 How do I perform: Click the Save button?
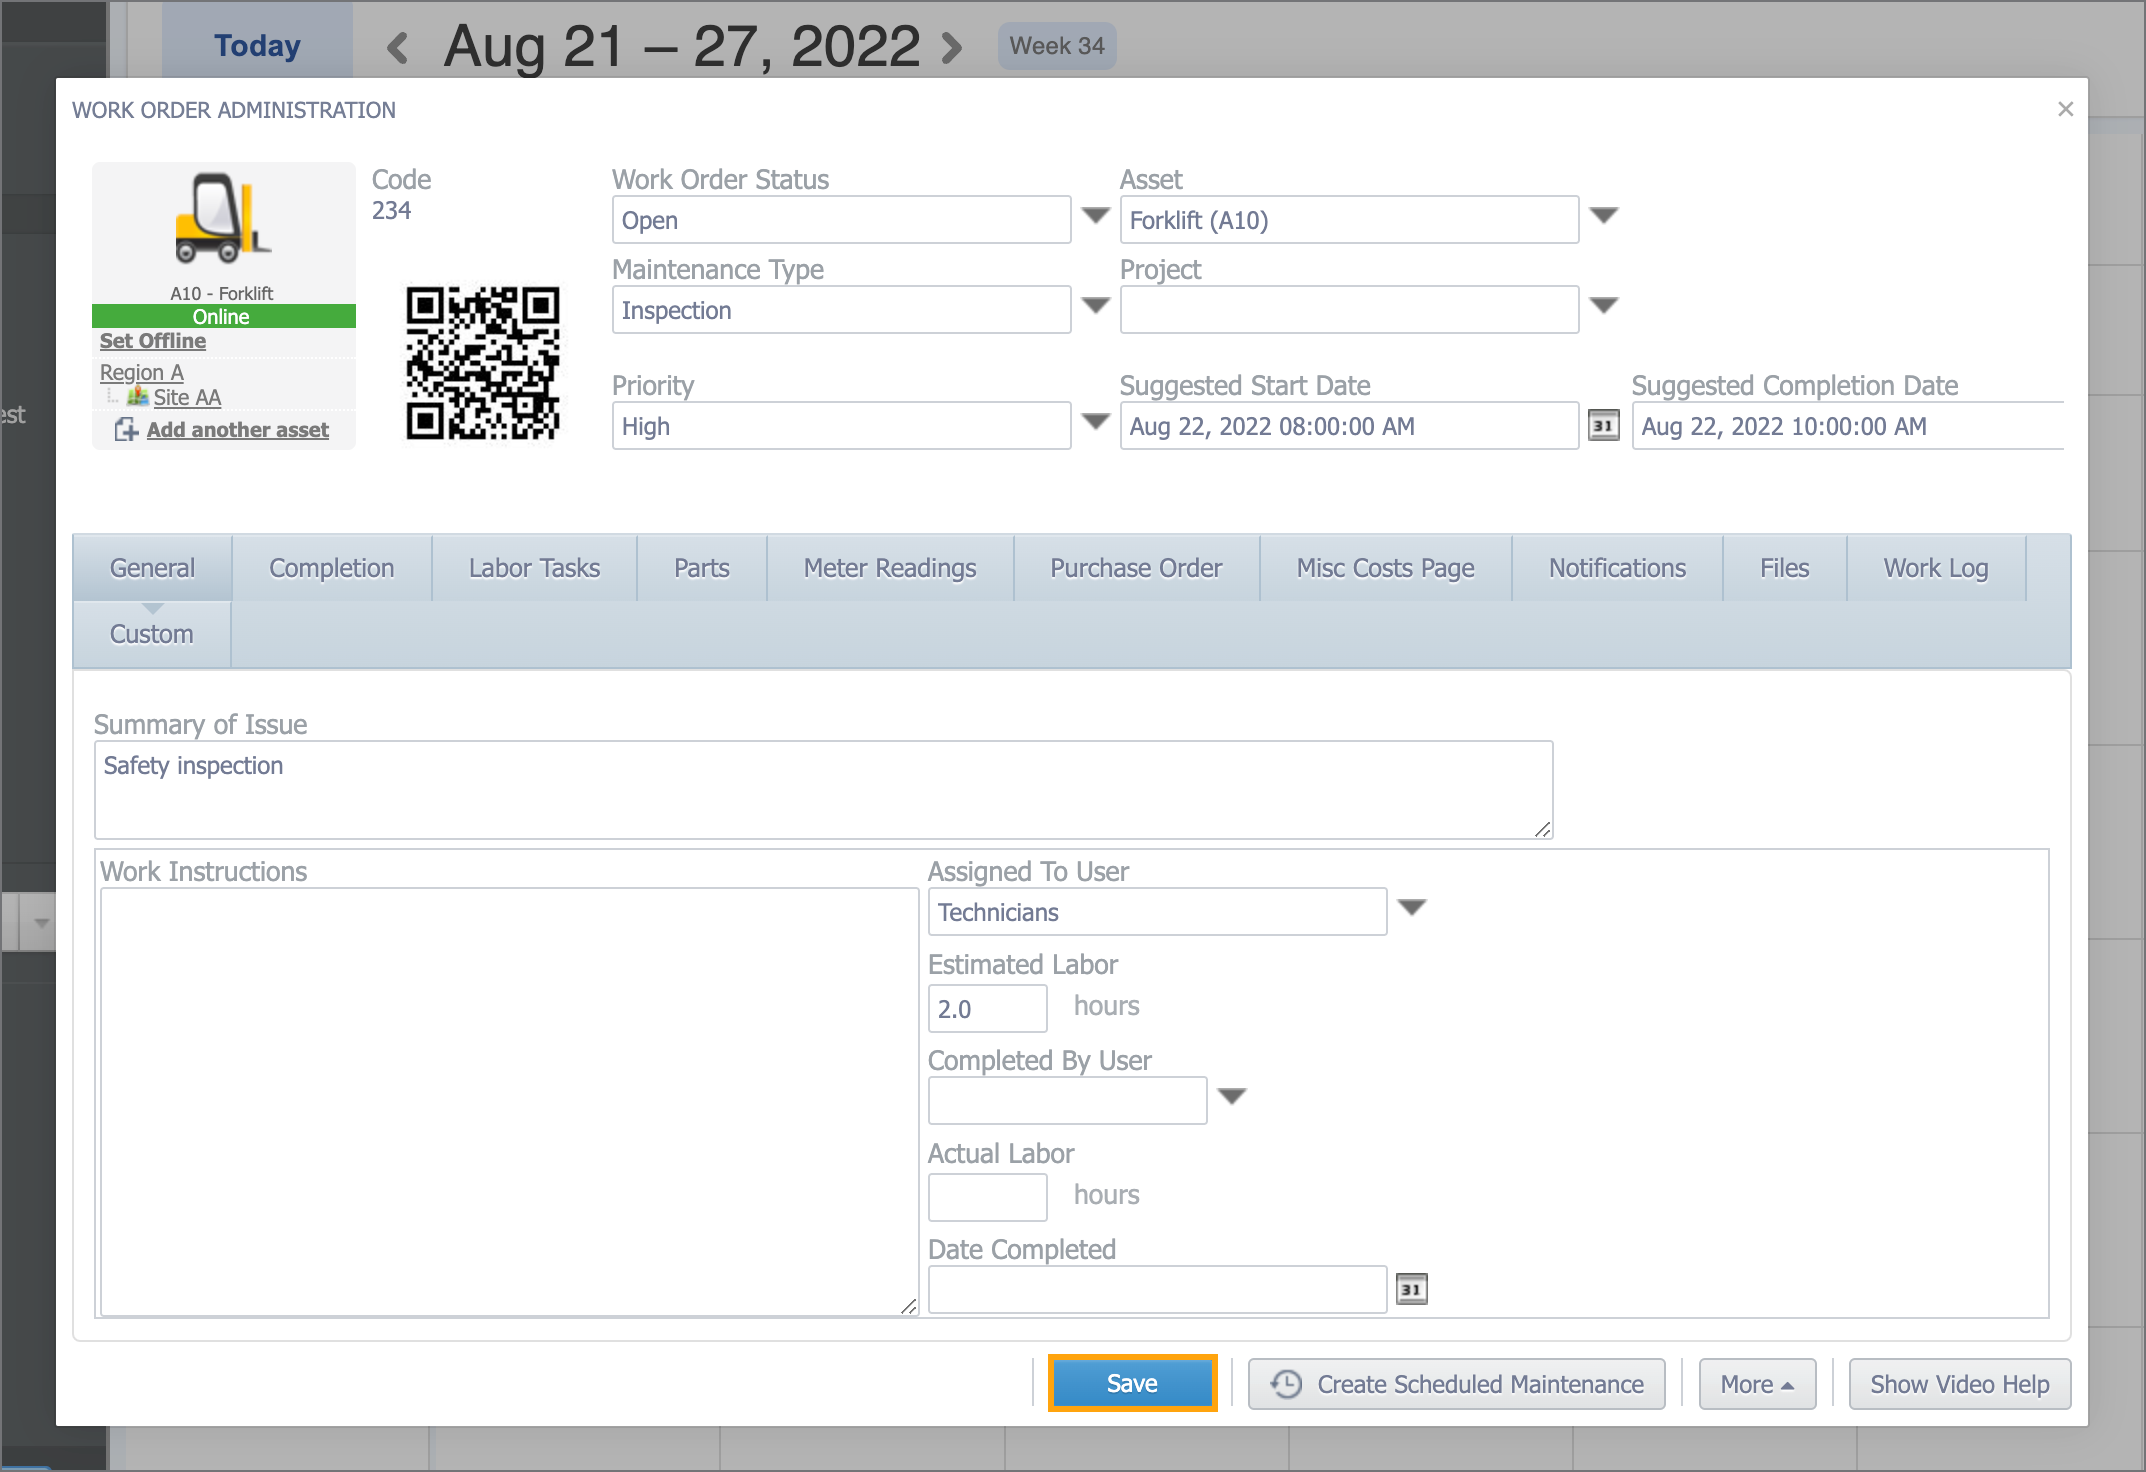[x=1132, y=1384]
